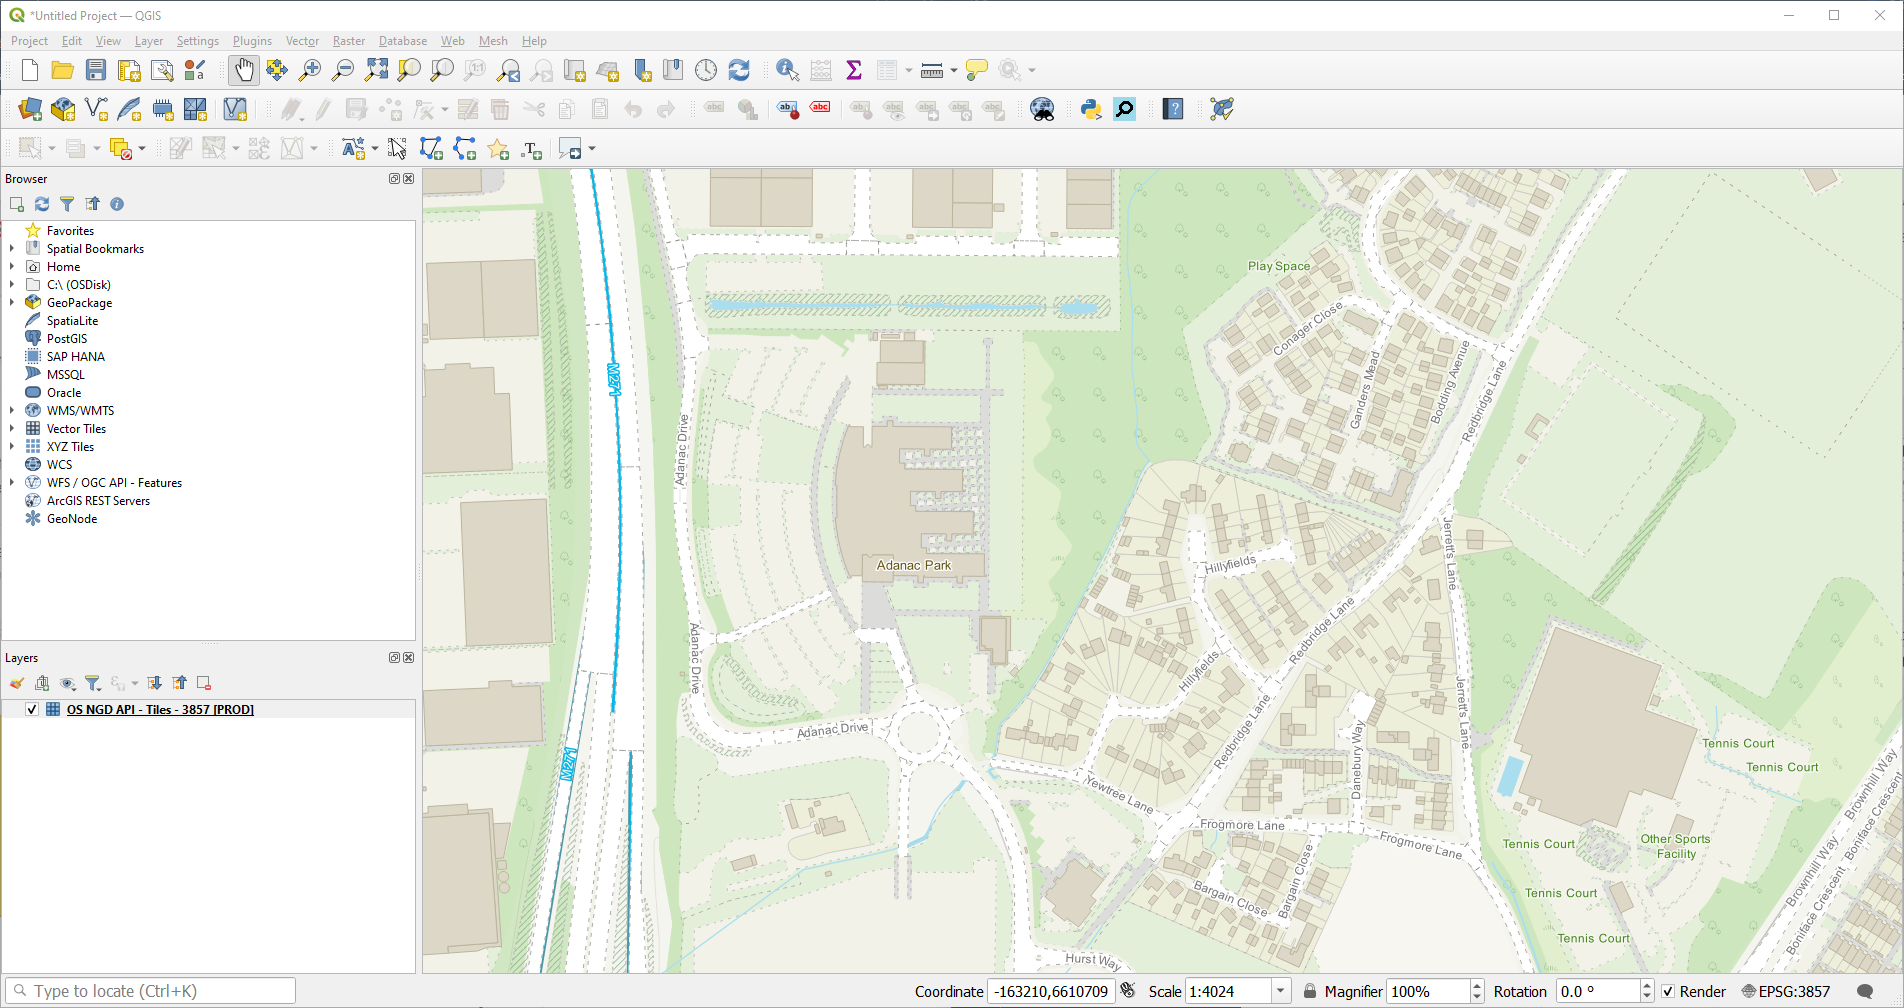Open the Raster menu
The image size is (1904, 1008).
(348, 41)
